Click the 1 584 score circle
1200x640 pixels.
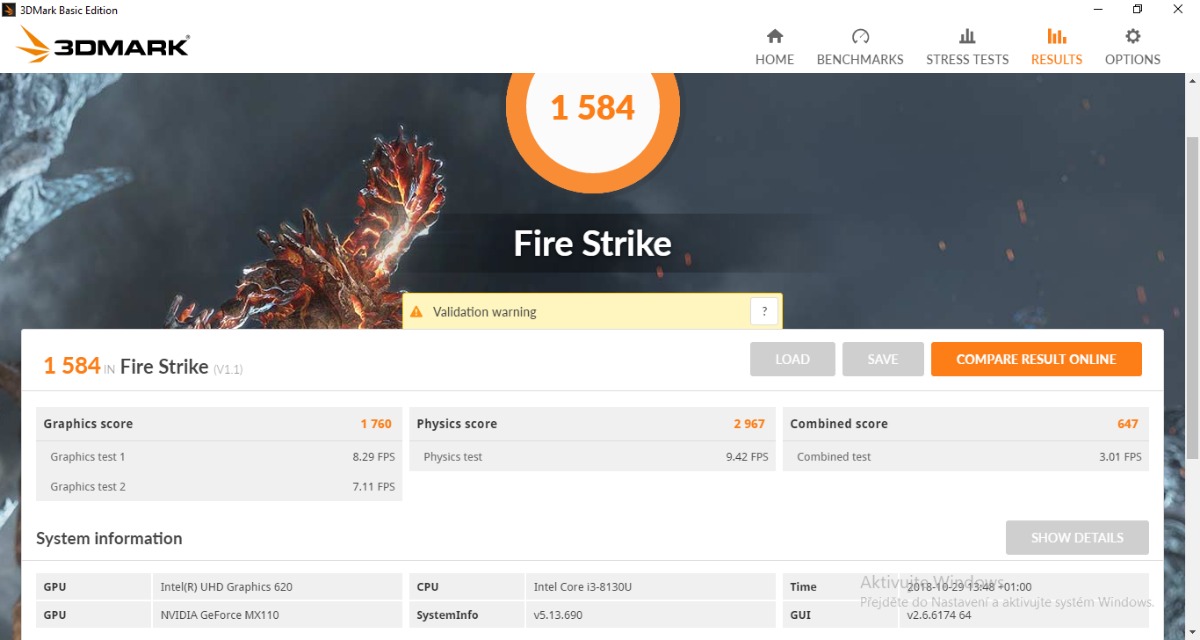pyautogui.click(x=593, y=106)
